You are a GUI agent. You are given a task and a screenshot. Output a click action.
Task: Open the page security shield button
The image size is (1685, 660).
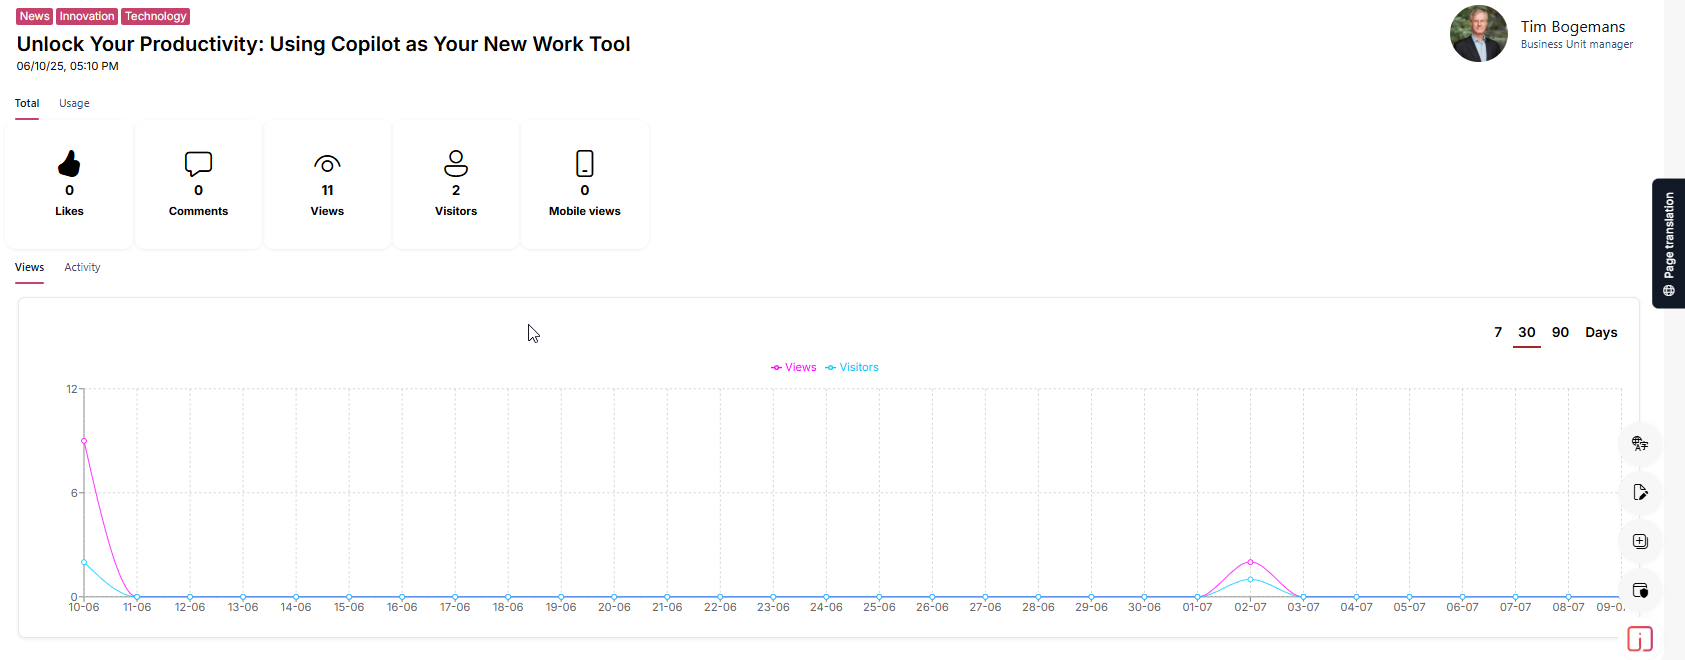coord(1640,590)
